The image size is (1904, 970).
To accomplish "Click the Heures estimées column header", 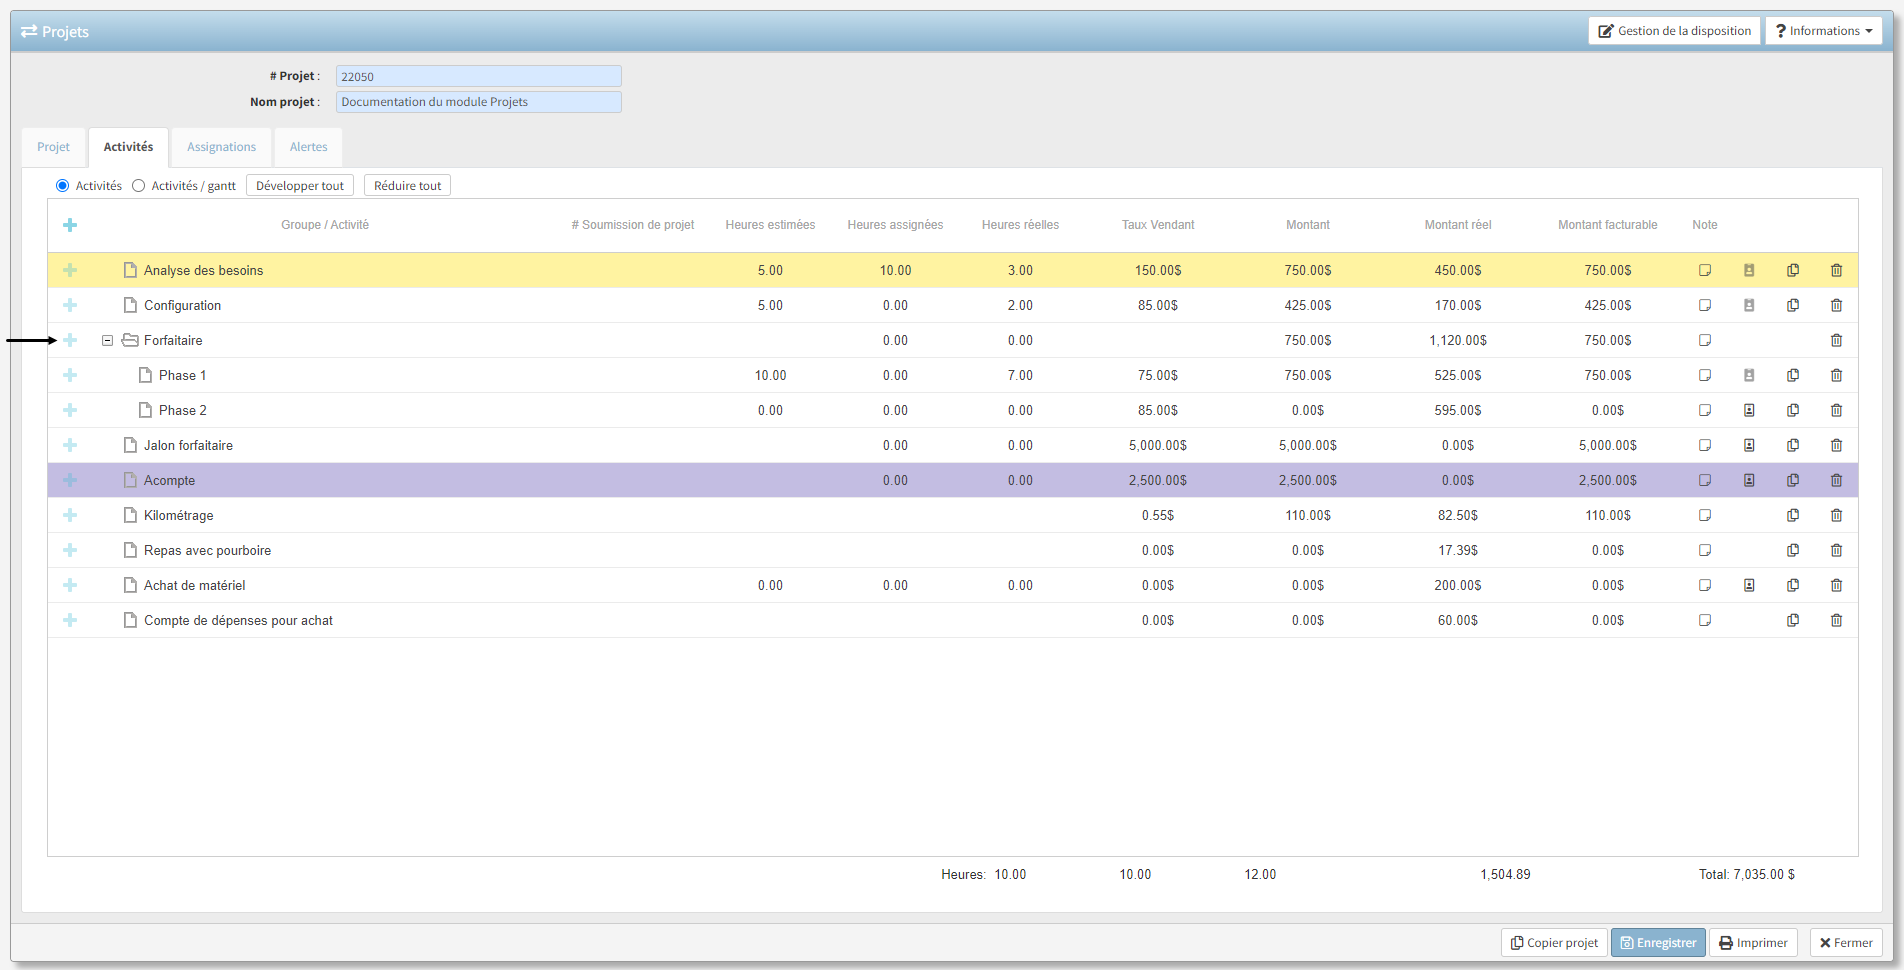I will point(770,225).
